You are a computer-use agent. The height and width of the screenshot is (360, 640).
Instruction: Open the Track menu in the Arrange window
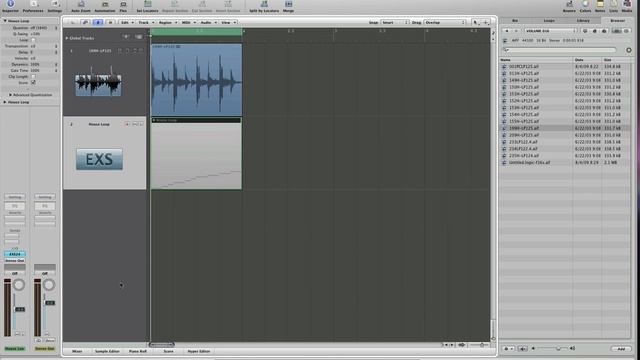pyautogui.click(x=146, y=22)
